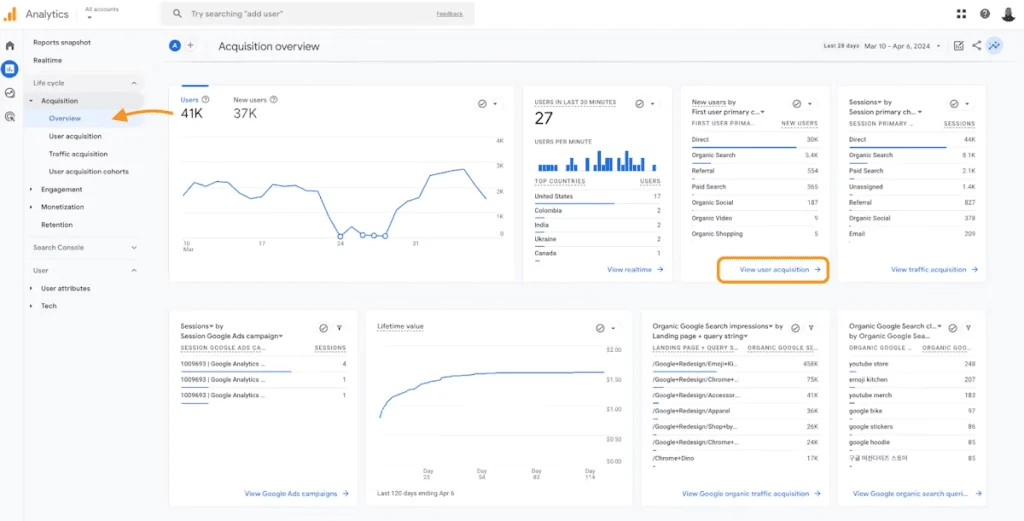
Task: Select Overview under Acquisition
Action: click(65, 119)
